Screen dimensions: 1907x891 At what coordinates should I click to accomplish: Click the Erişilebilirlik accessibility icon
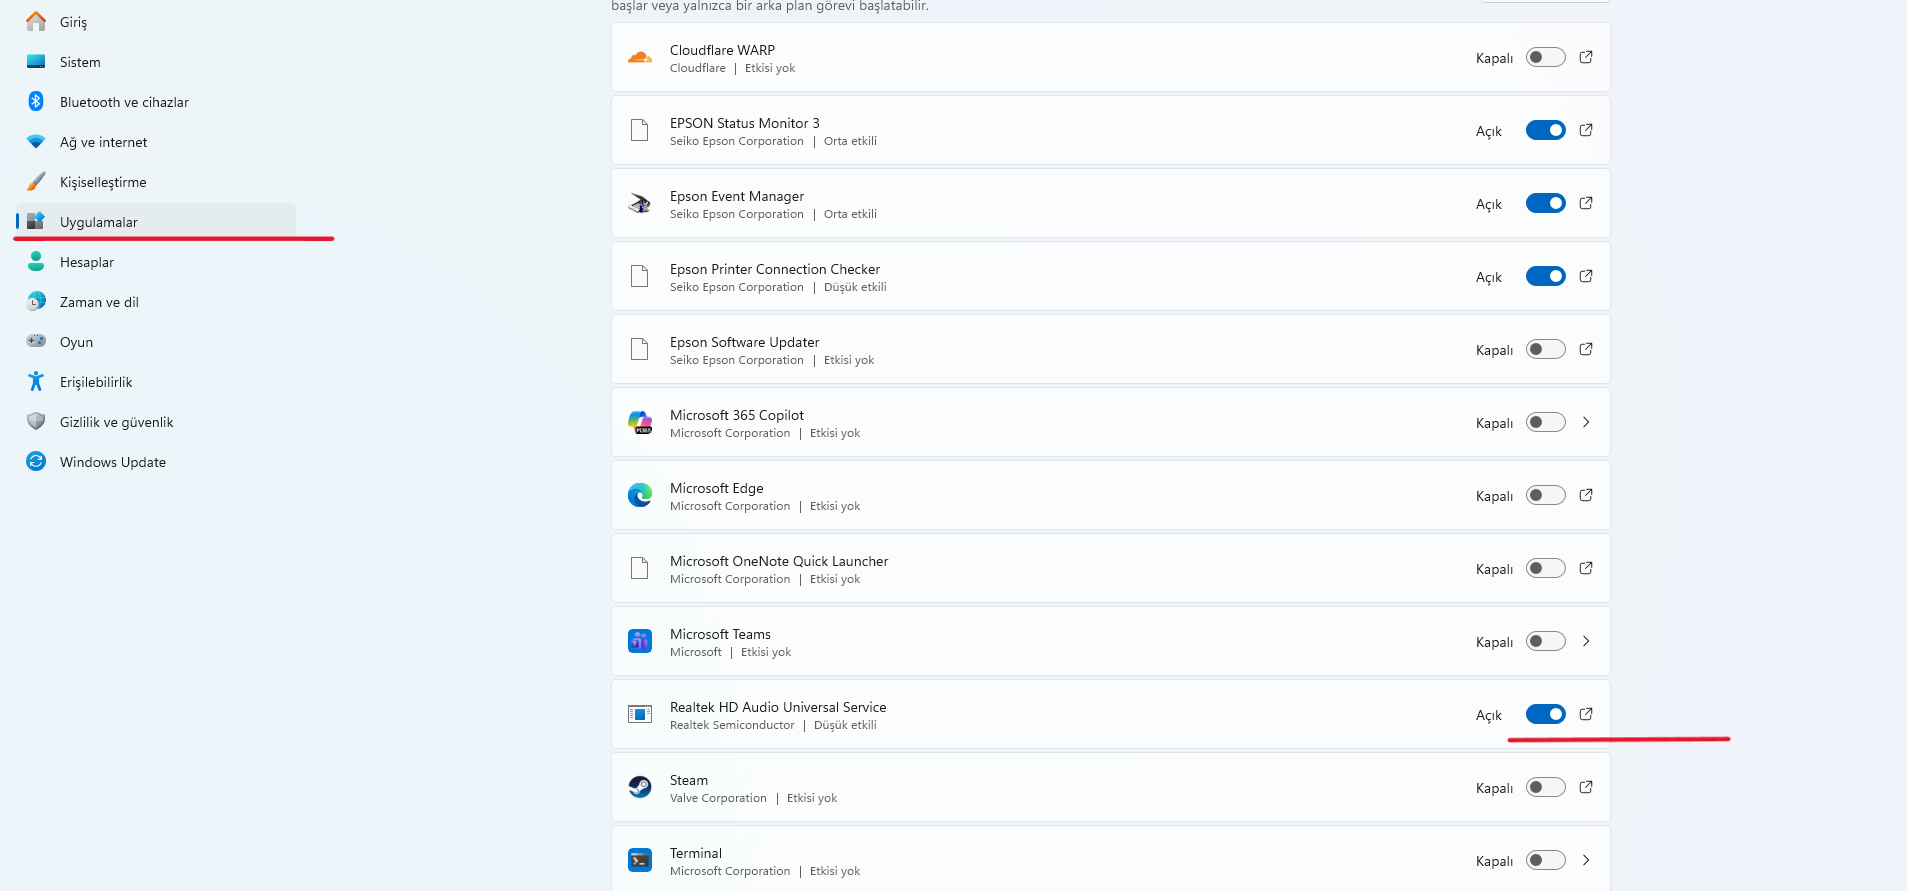coord(36,381)
